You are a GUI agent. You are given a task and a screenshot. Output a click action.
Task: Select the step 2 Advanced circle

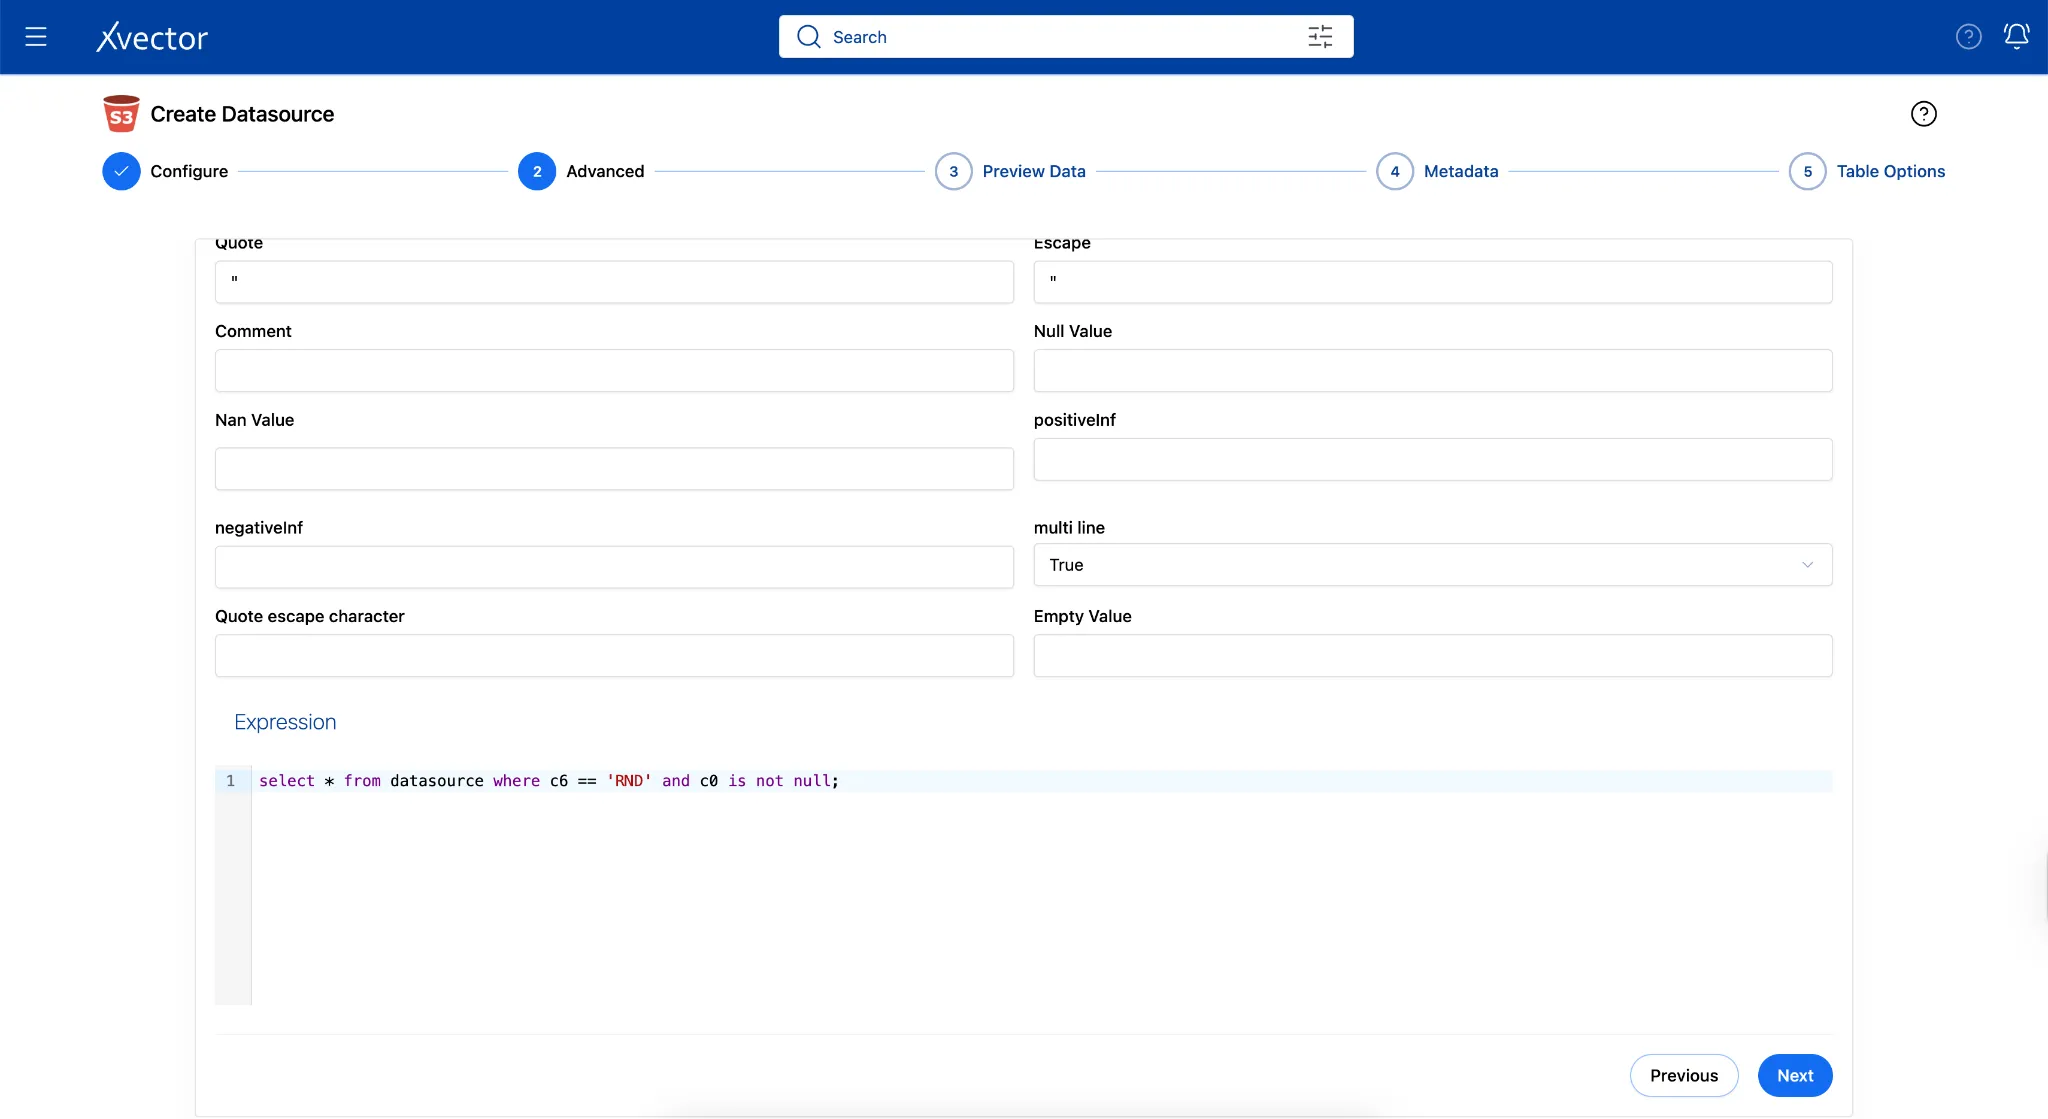pyautogui.click(x=537, y=171)
